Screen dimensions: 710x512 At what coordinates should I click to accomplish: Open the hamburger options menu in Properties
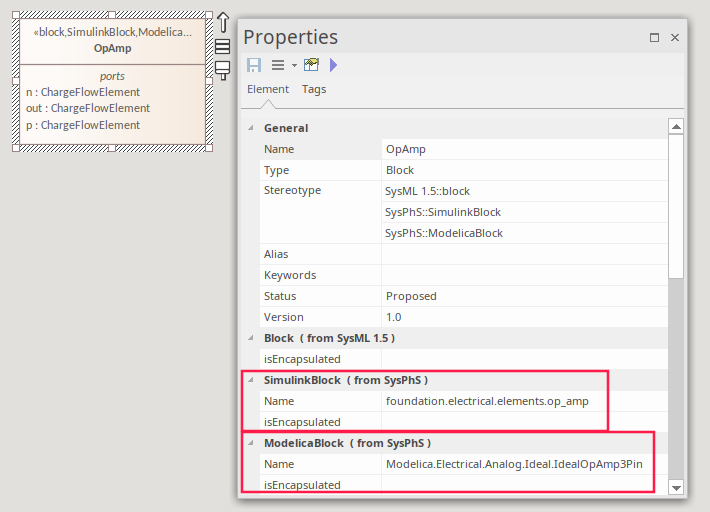[x=278, y=65]
